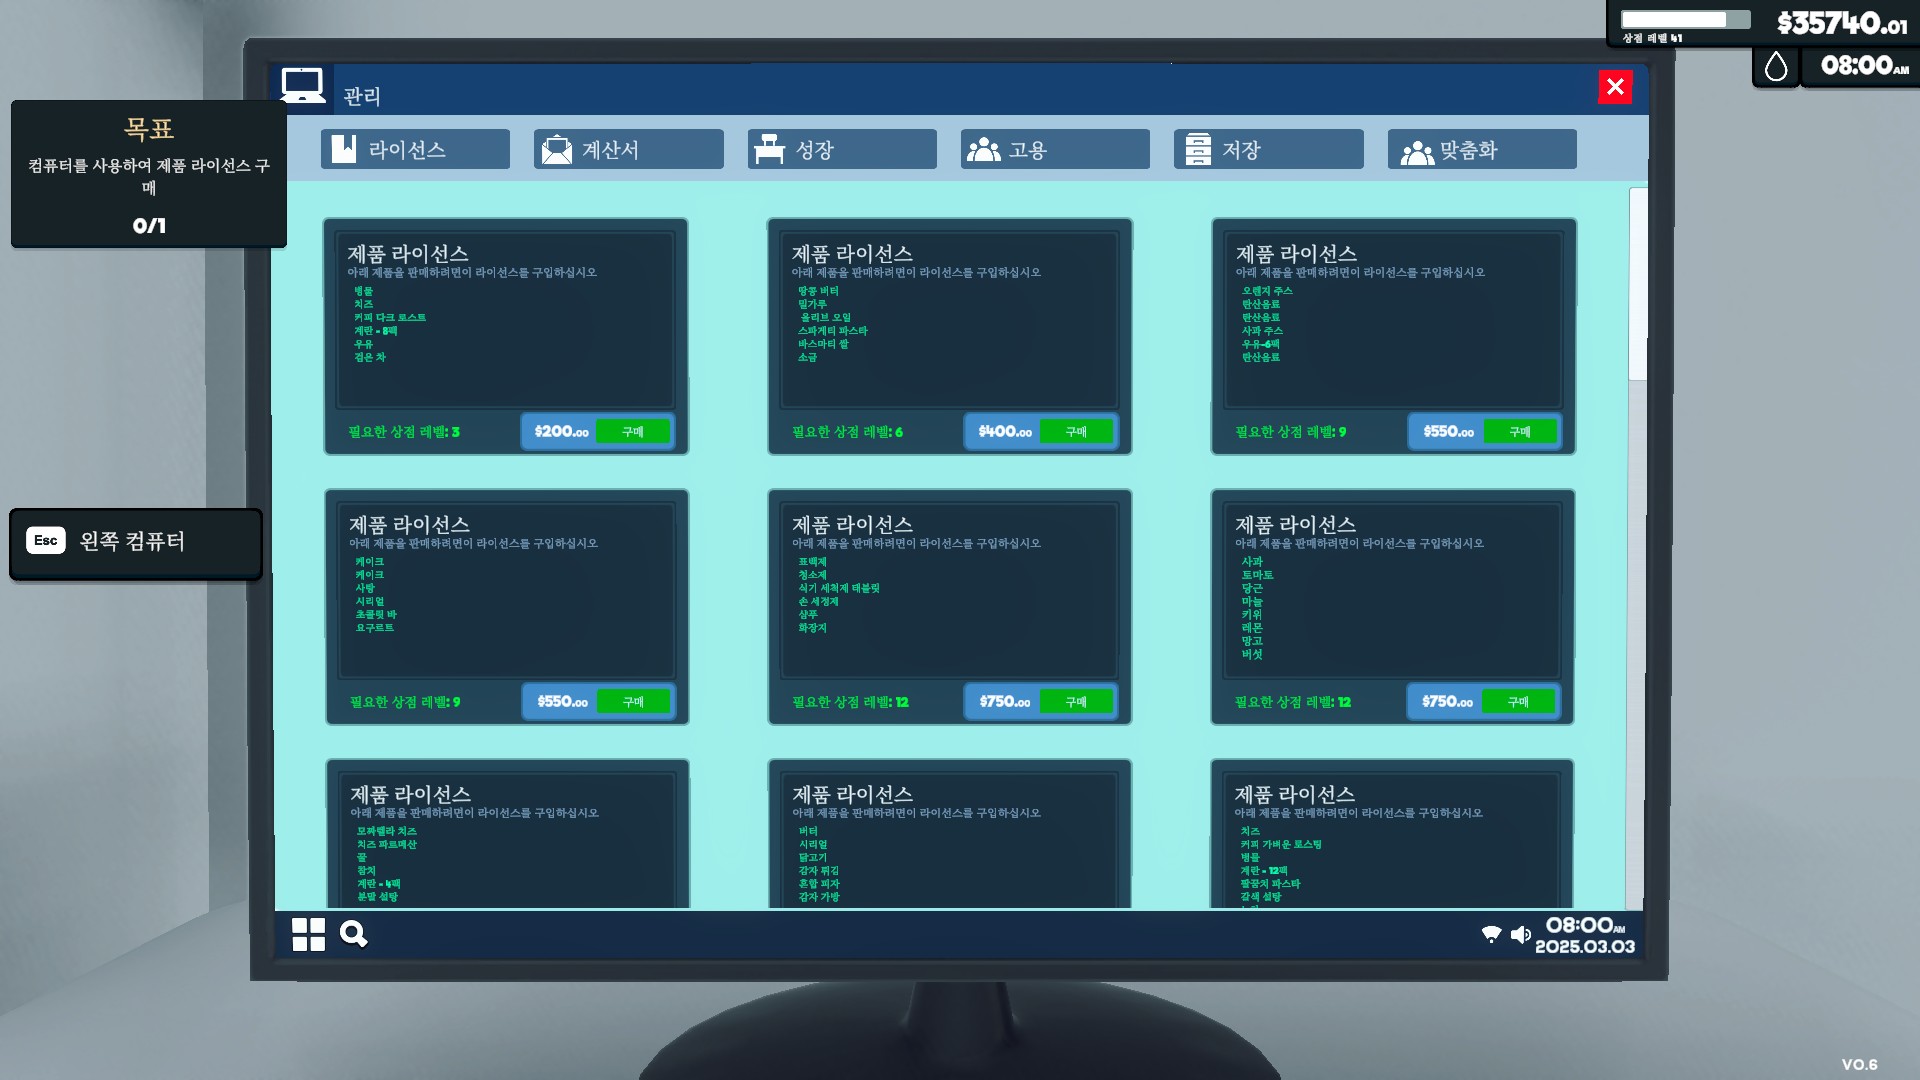Click 커피 다크 로스트 in the first card
1920x1080 pixels.
390,318
